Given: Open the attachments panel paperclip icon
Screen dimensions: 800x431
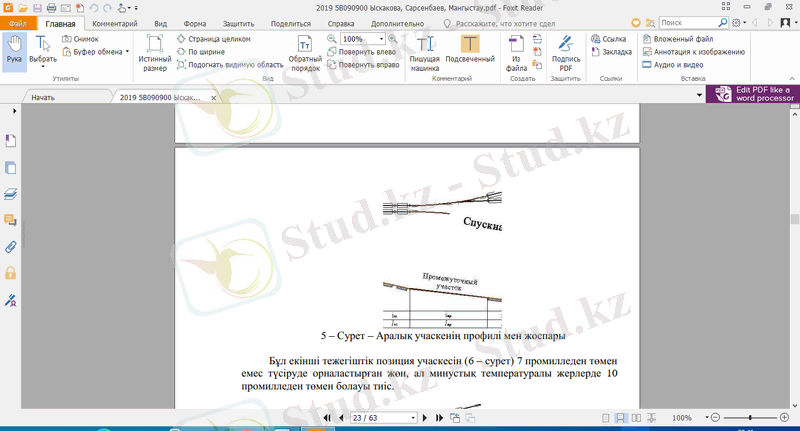Looking at the screenshot, I should [x=11, y=245].
